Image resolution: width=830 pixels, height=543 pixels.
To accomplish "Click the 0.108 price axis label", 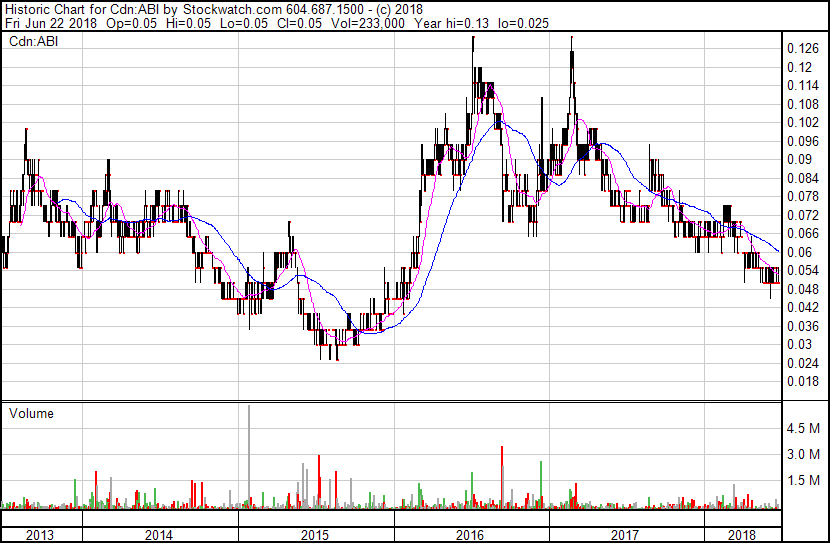I will coord(802,104).
